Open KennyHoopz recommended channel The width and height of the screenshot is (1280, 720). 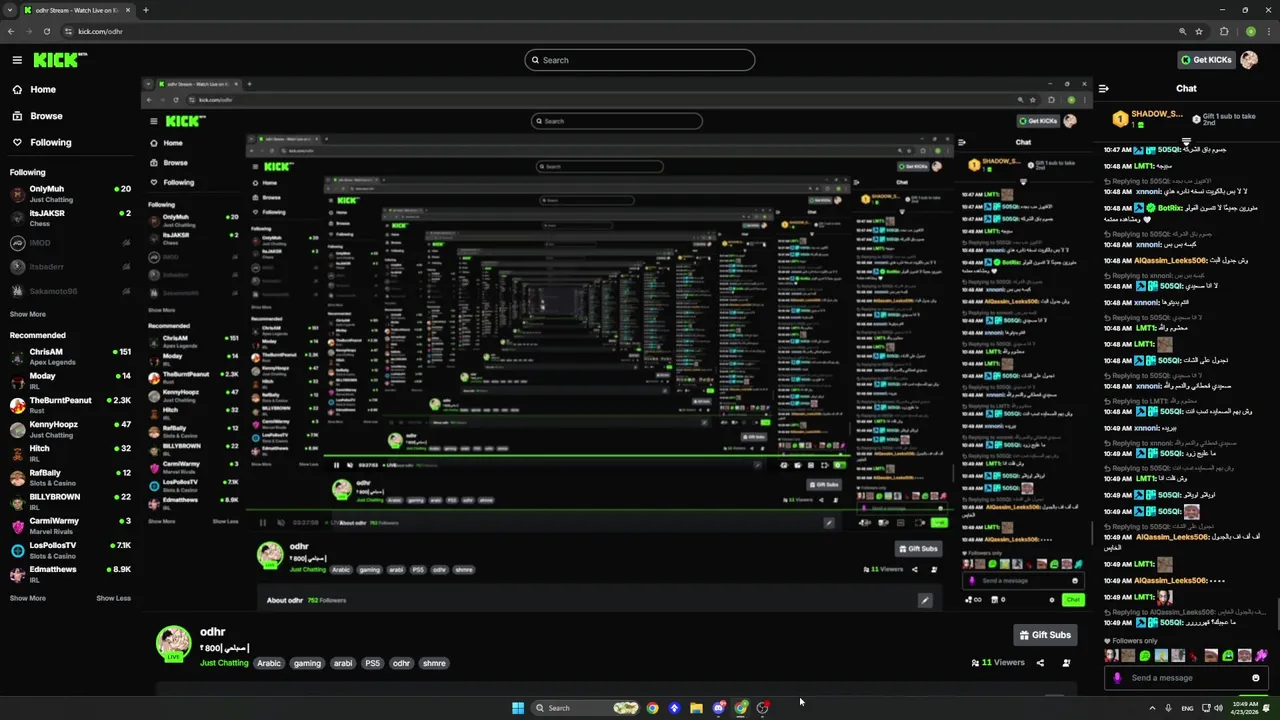tap(70, 429)
